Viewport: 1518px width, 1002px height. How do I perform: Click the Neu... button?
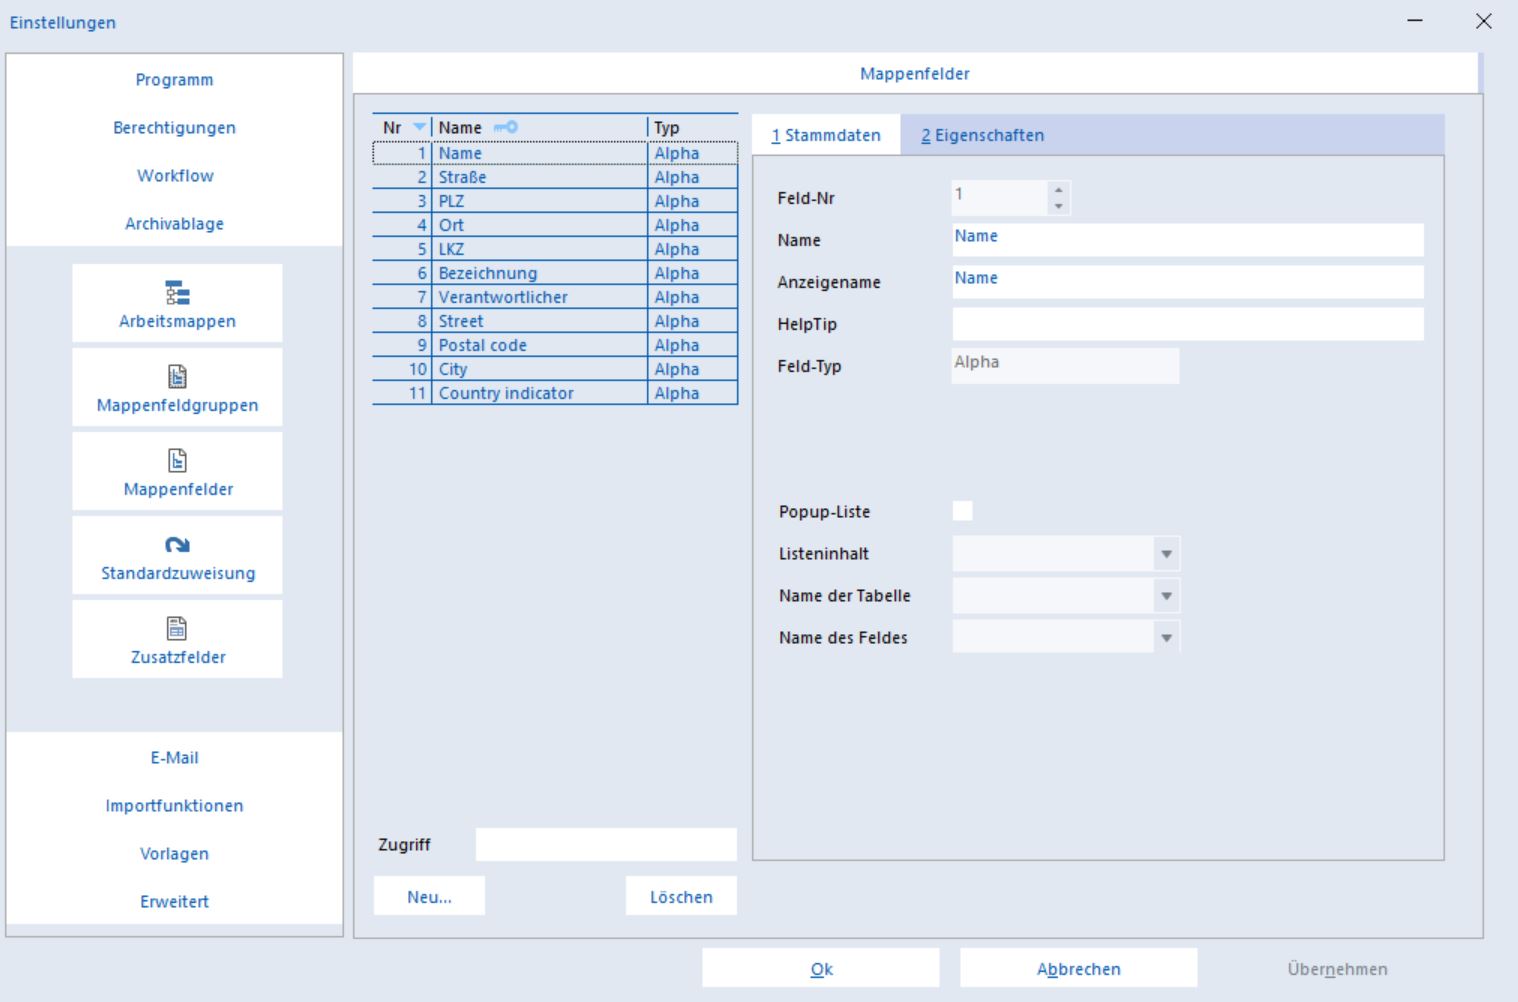click(429, 897)
